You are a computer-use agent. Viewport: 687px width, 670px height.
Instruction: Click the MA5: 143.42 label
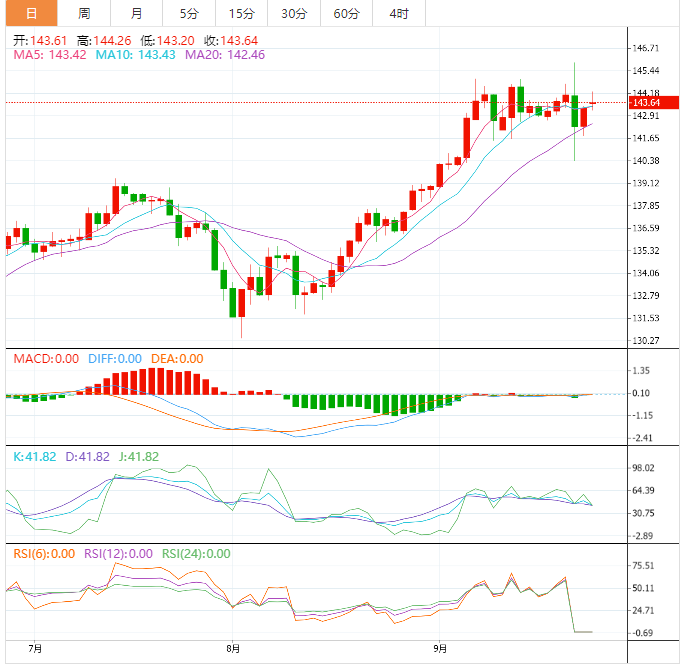[x=50, y=55]
